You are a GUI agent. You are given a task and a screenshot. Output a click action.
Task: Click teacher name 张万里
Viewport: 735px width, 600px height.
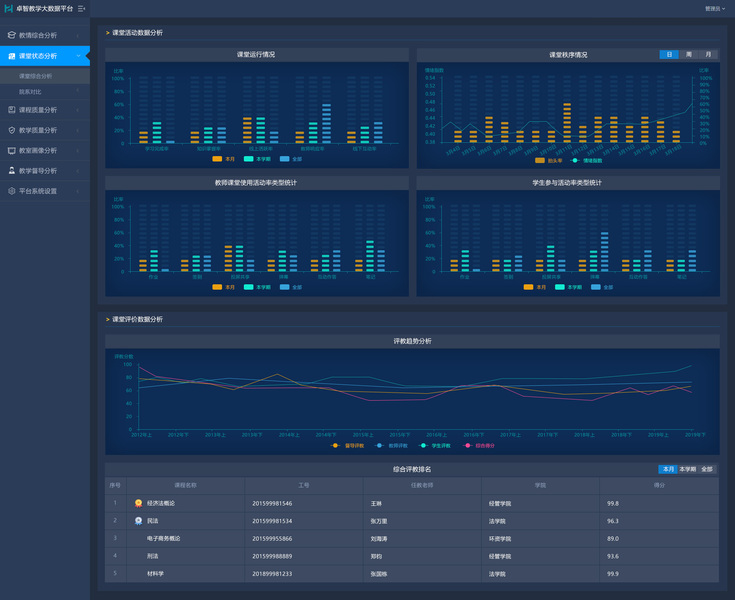(x=379, y=521)
